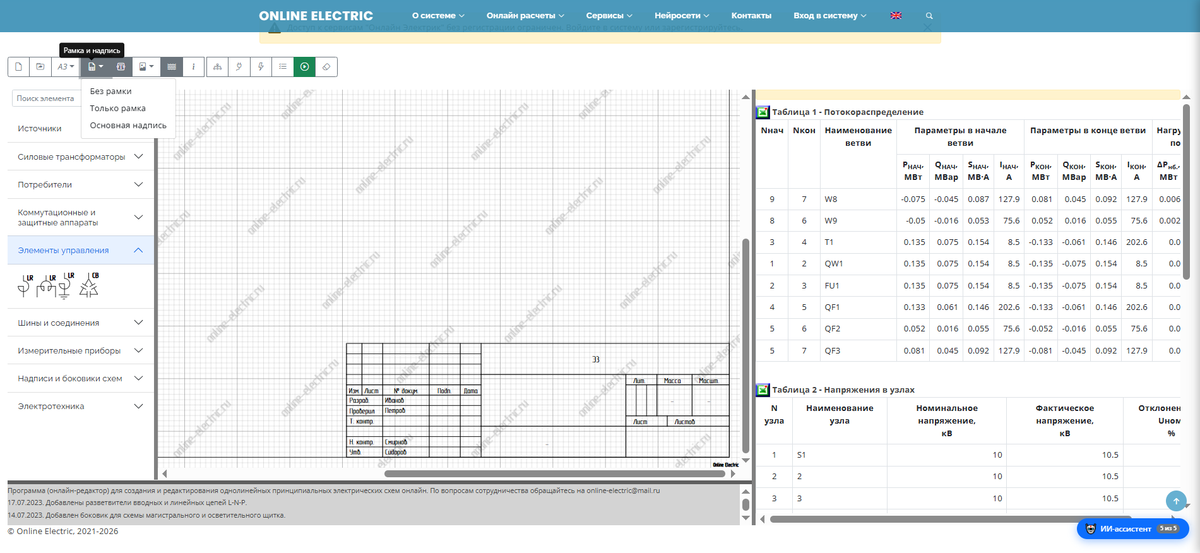Open the image export dropdown in toolbar
The image size is (1200, 553).
coord(147,67)
